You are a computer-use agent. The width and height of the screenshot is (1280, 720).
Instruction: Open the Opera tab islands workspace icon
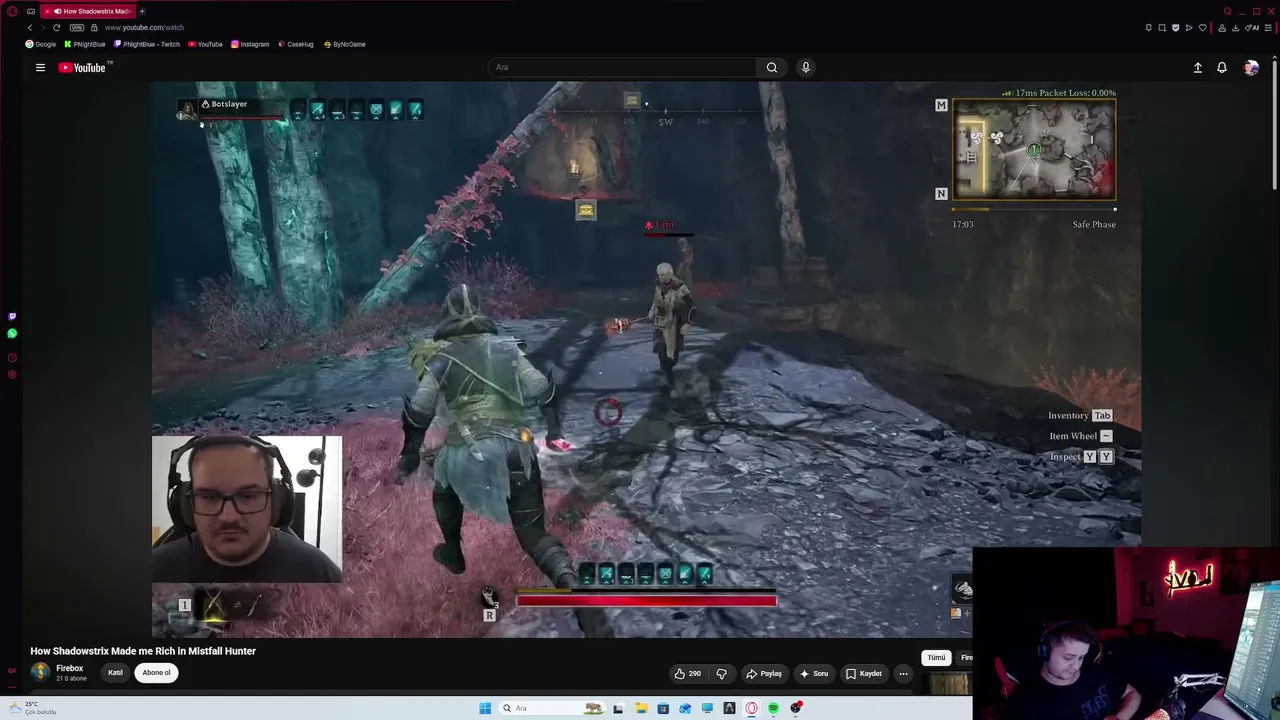(31, 11)
